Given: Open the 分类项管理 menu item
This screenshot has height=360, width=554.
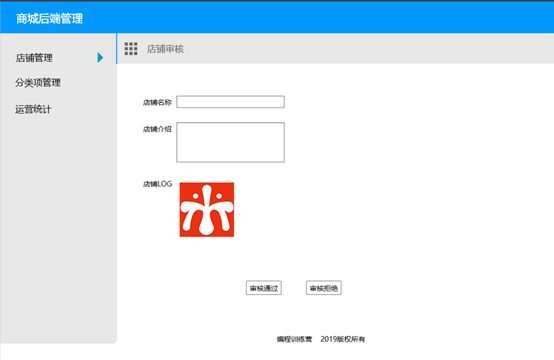Looking at the screenshot, I should tap(38, 83).
